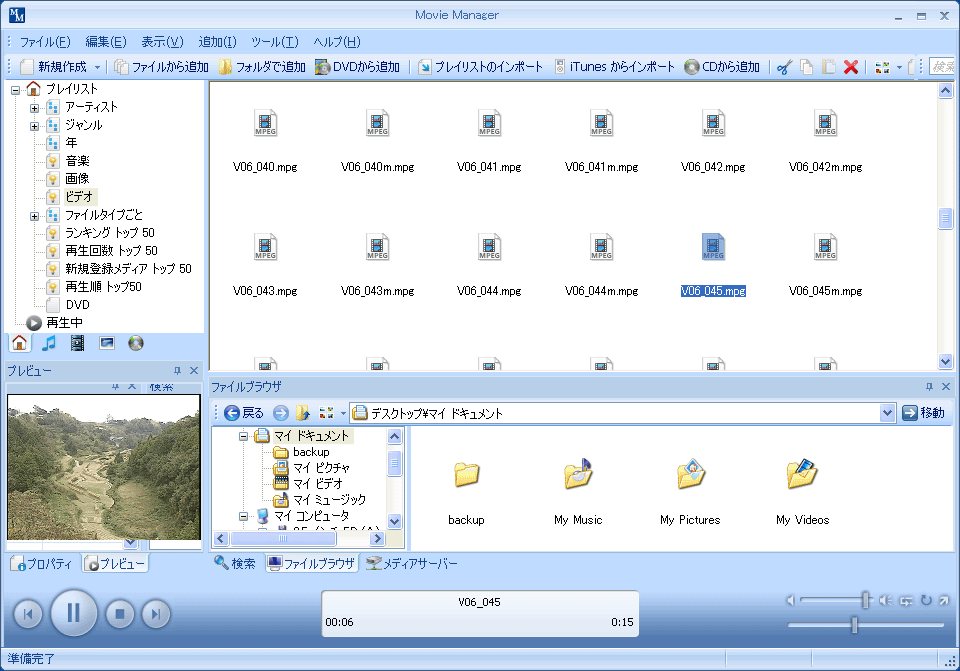Expand the ジャンル tree node
Image resolution: width=960 pixels, height=671 pixels.
34,127
